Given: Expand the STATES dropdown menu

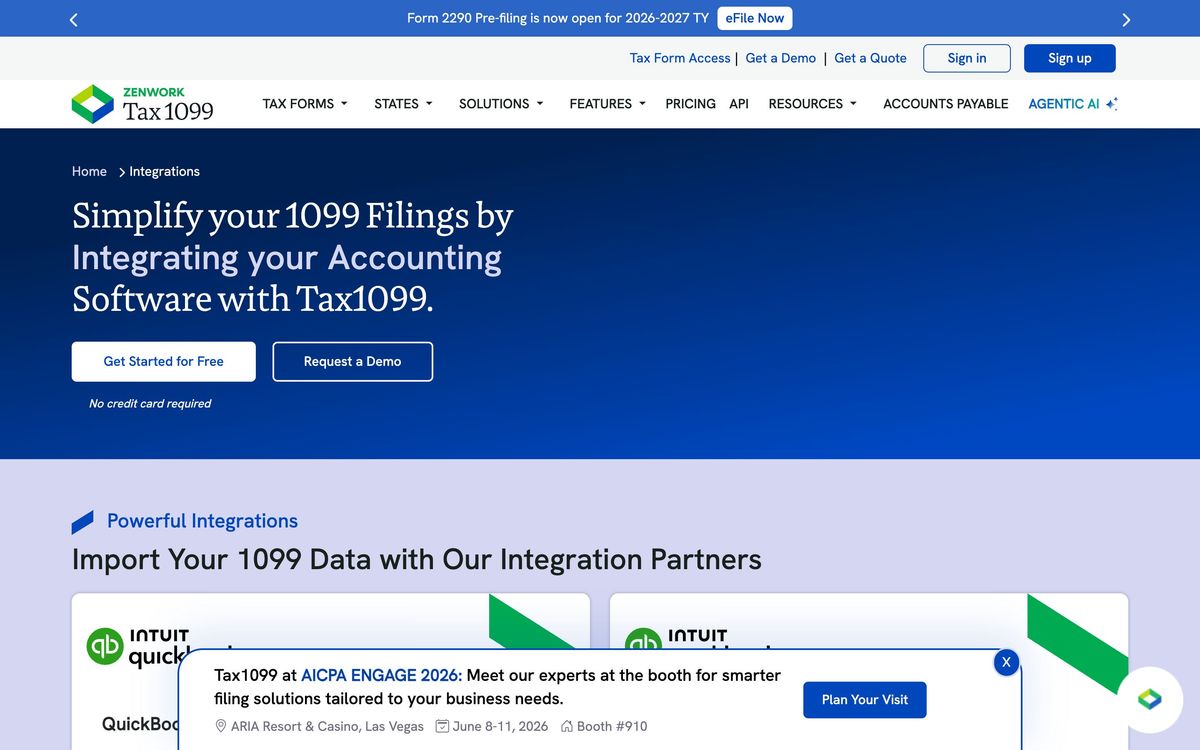Looking at the screenshot, I should click(x=403, y=104).
